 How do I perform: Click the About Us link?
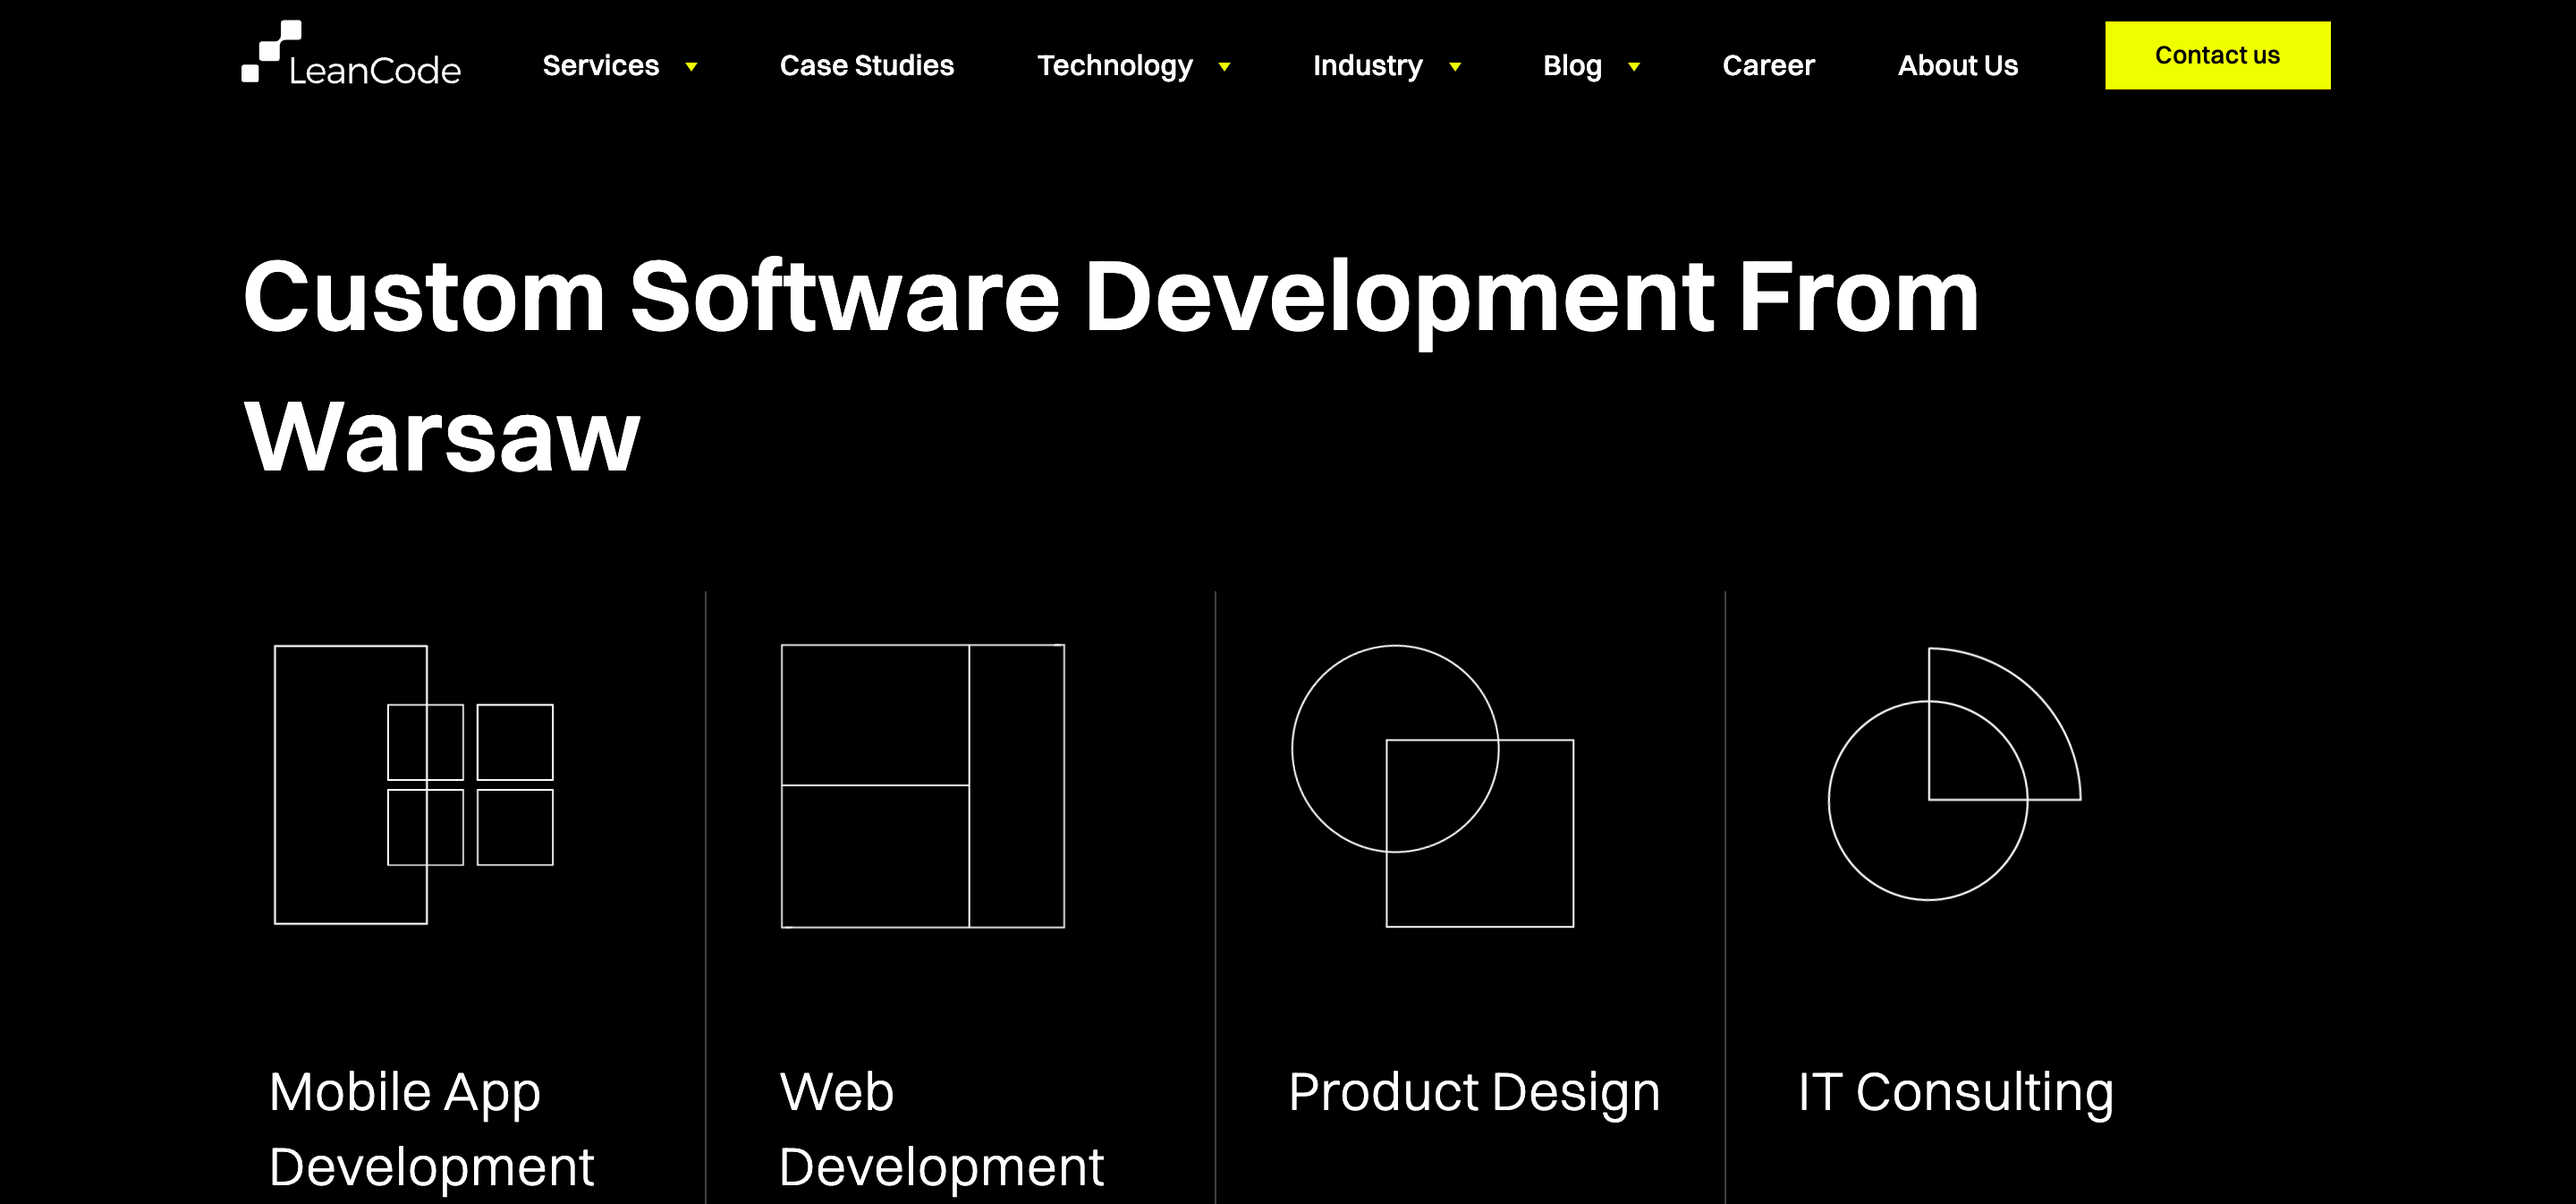click(x=1958, y=65)
